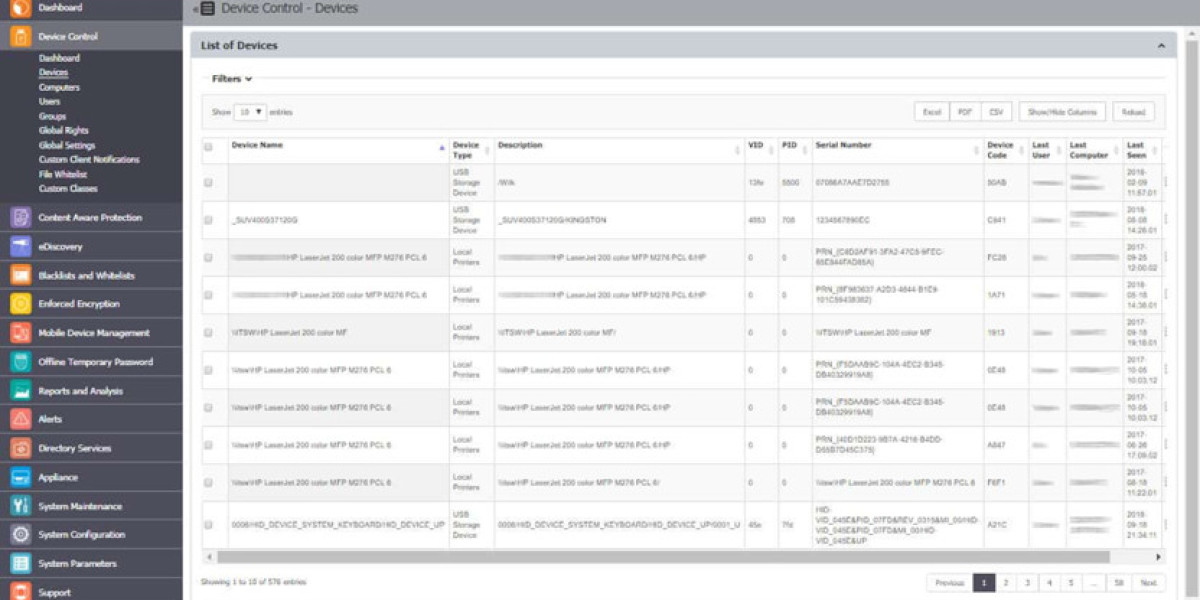
Task: Open the eDiscovery module icon
Action: coord(20,246)
